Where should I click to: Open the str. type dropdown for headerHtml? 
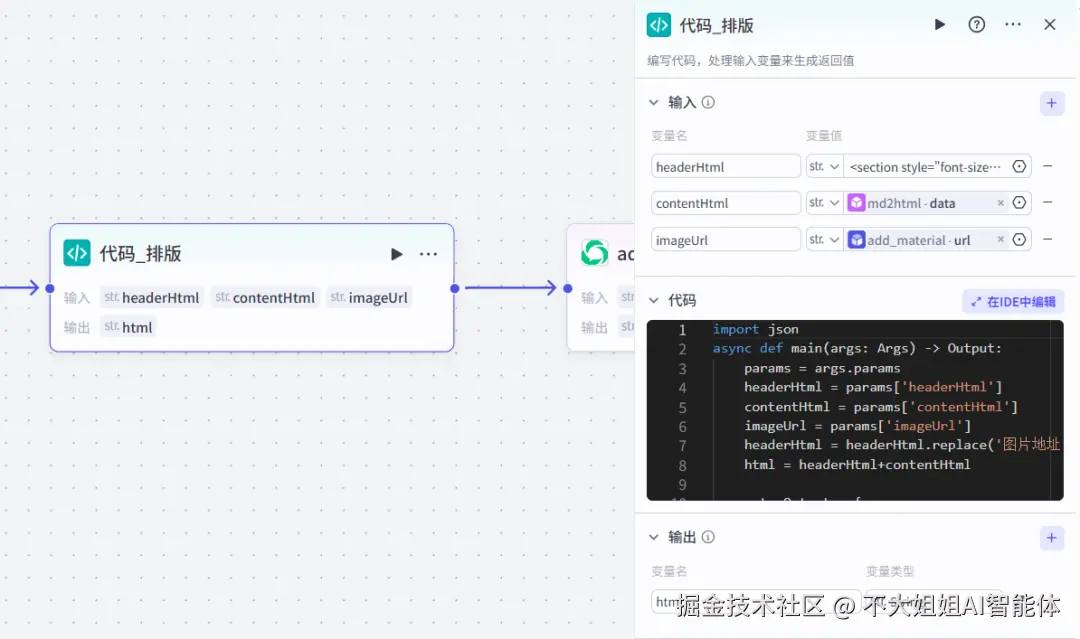click(x=824, y=166)
